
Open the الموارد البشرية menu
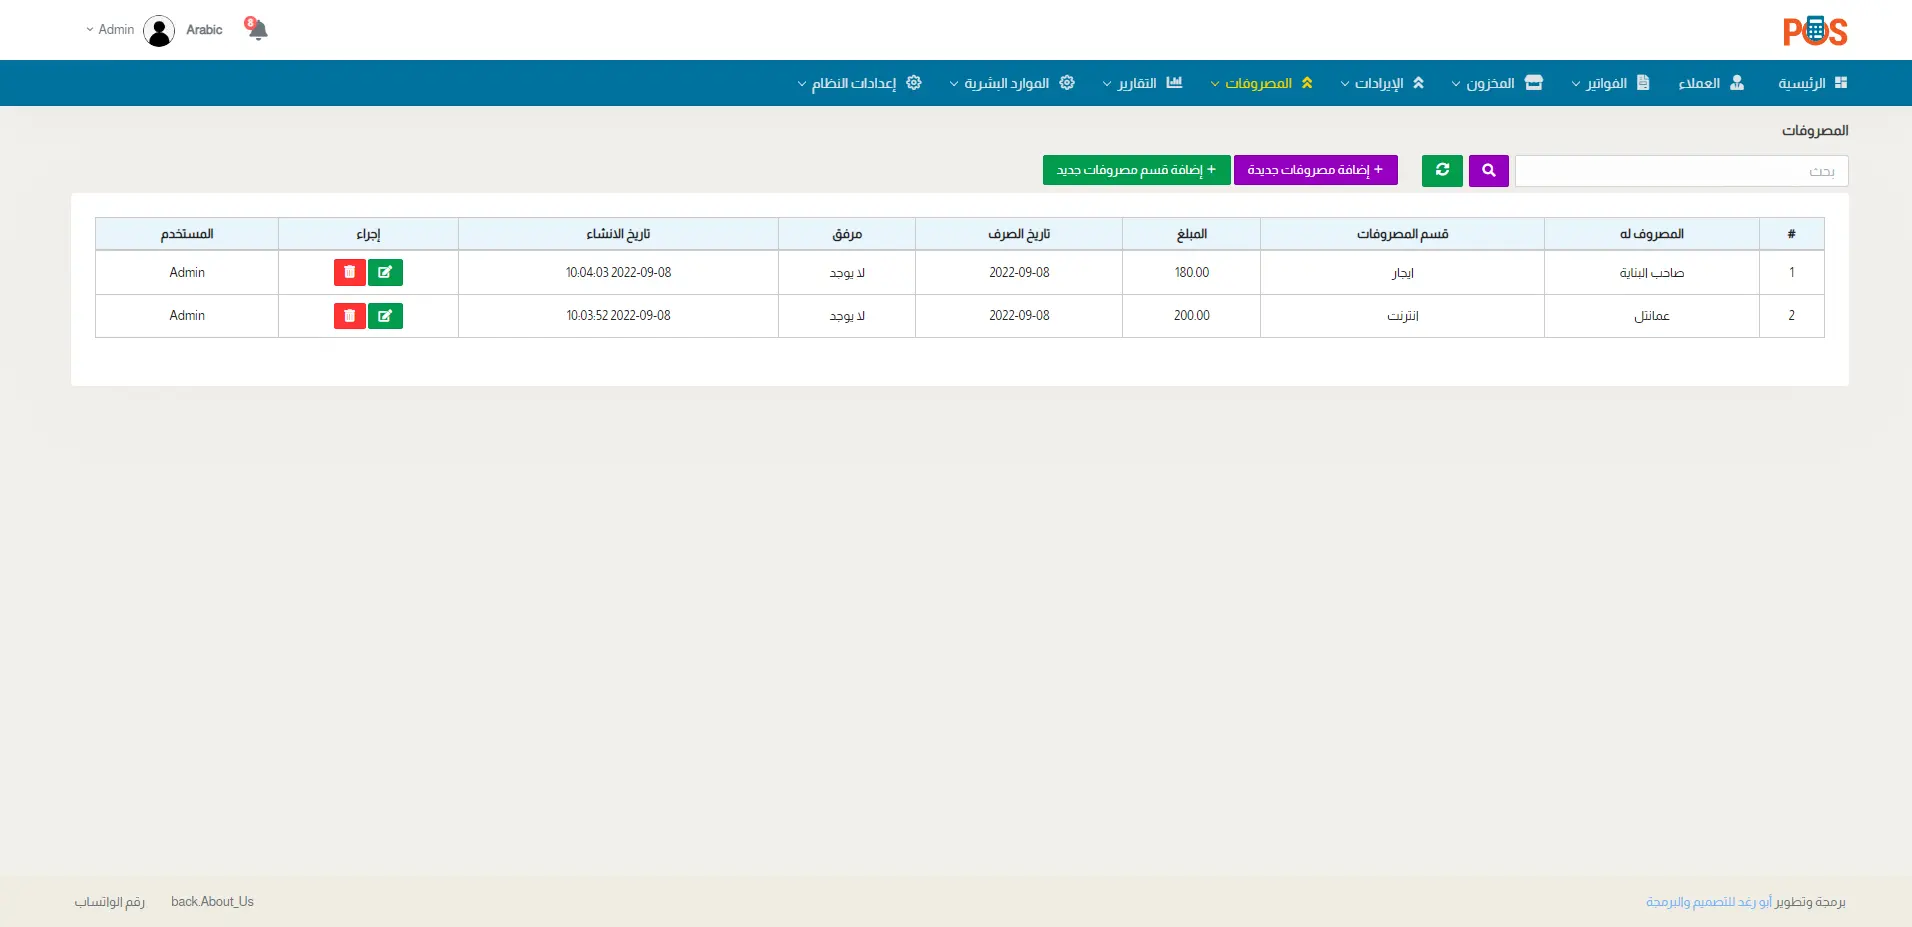pos(1012,83)
